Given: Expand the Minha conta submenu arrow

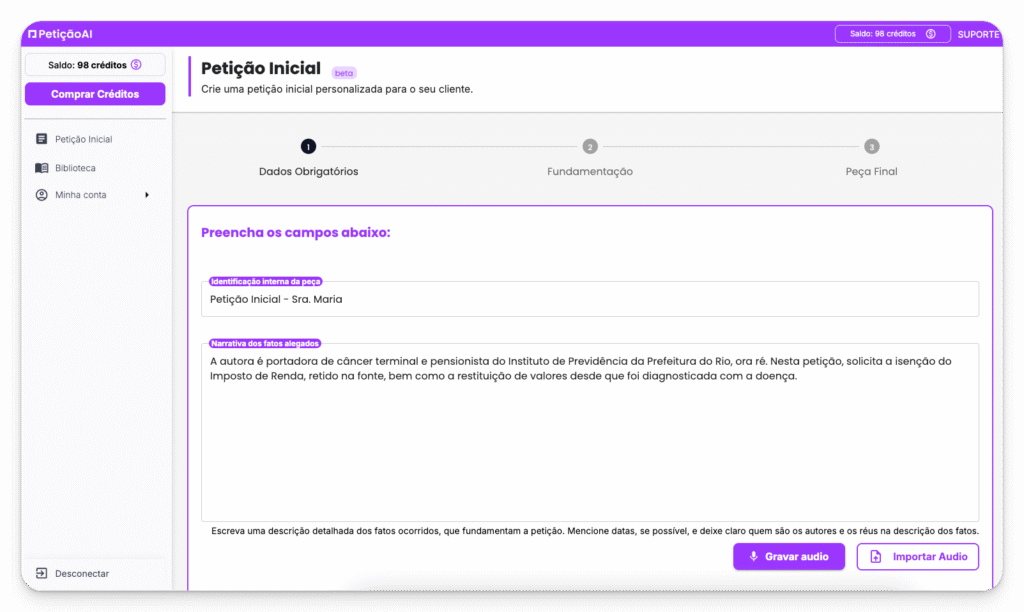Looking at the screenshot, I should [147, 195].
